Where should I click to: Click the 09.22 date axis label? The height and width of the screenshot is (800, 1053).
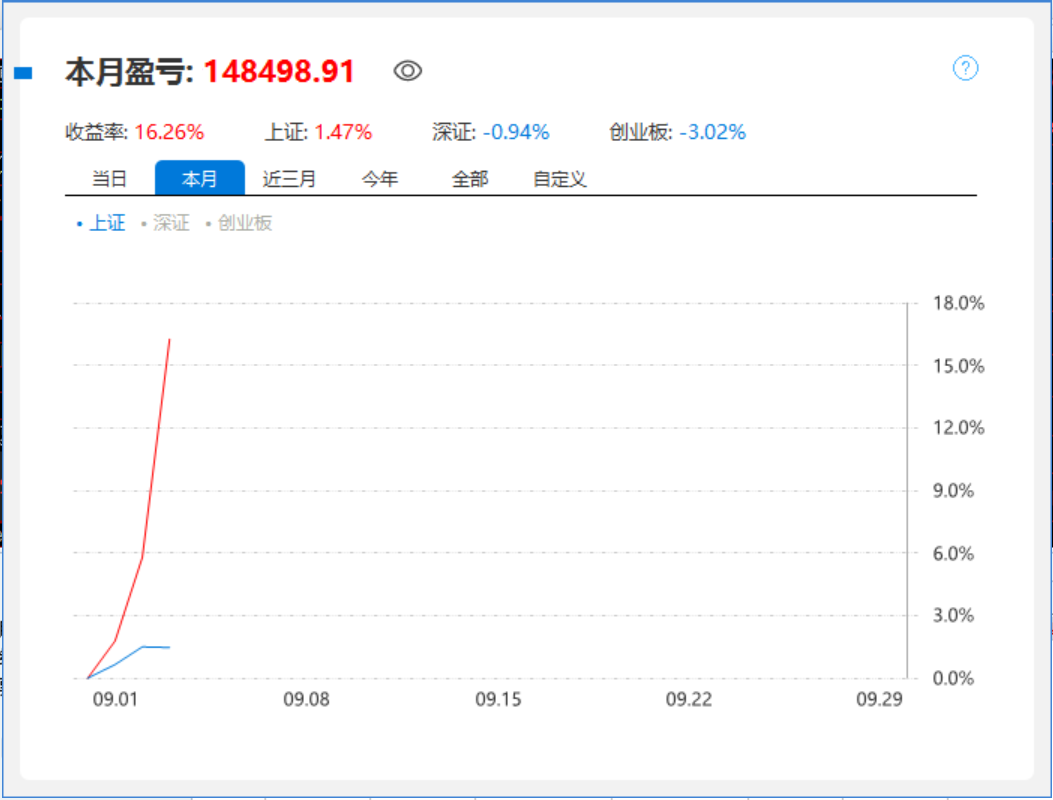[x=688, y=699]
